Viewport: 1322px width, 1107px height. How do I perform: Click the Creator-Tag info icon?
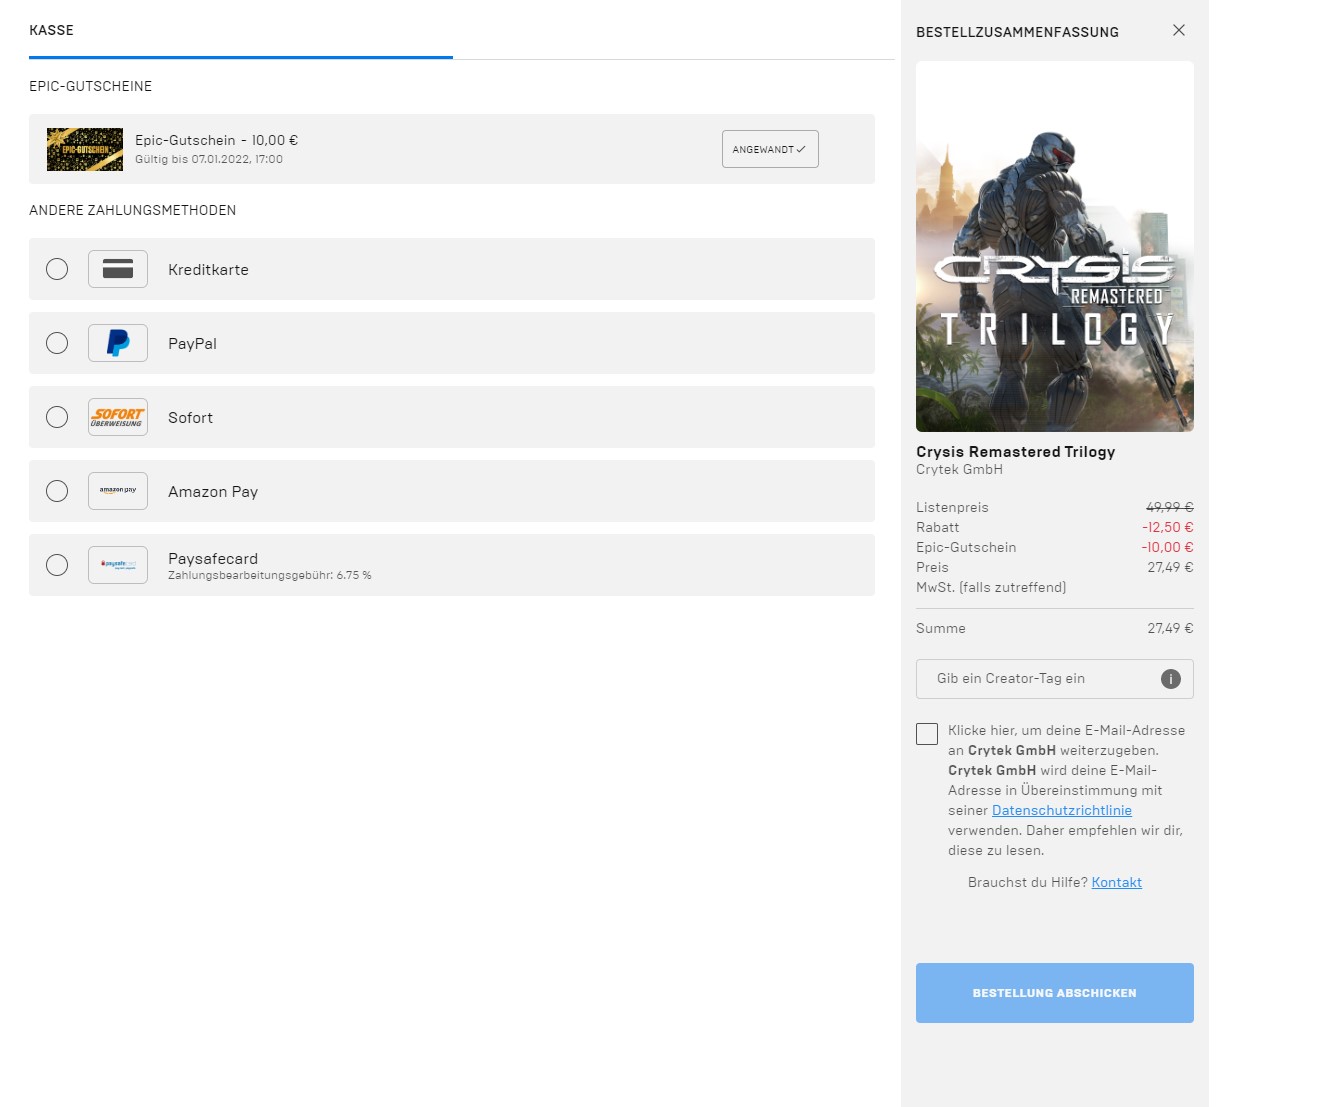pyautogui.click(x=1171, y=679)
